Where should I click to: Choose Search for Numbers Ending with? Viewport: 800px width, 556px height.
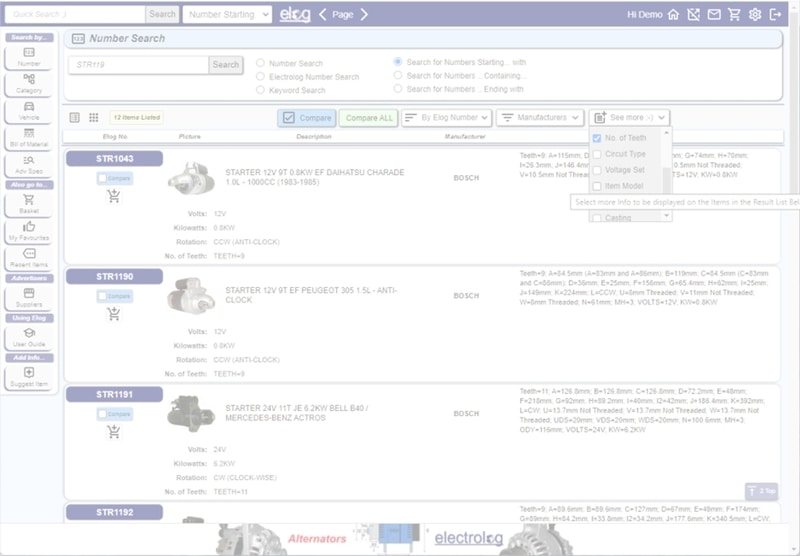pos(398,89)
